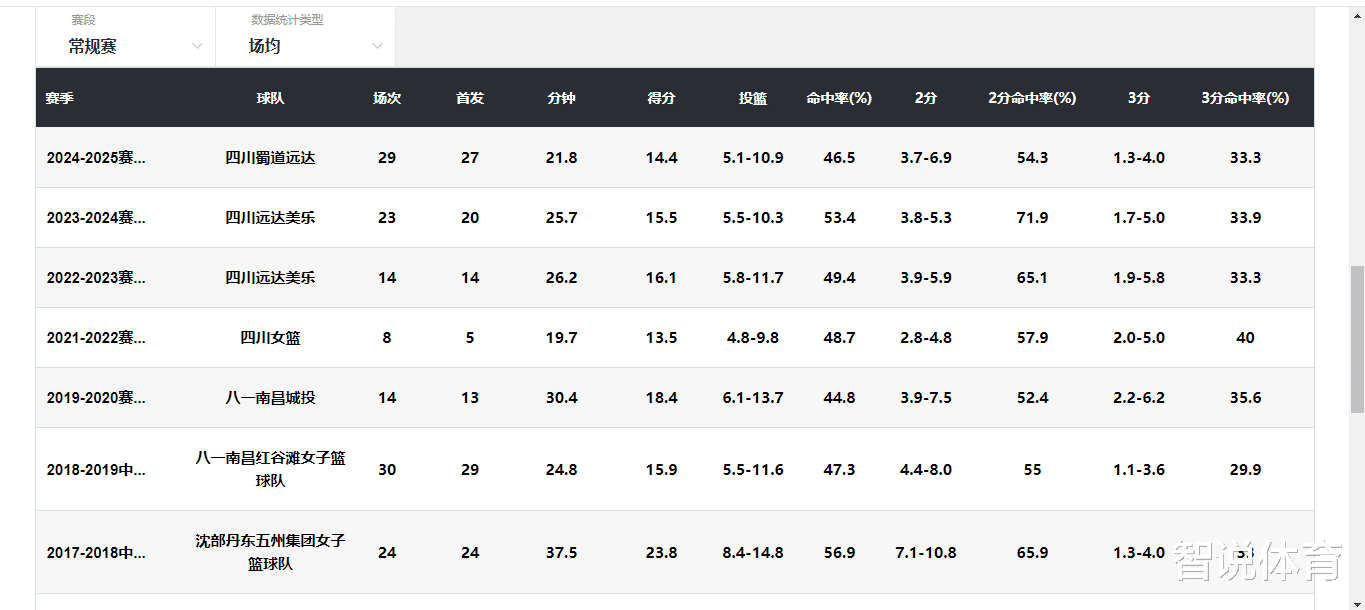Viewport: 1365px width, 610px height.
Task: Click team name 八一南昌城投
Action: [x=270, y=398]
